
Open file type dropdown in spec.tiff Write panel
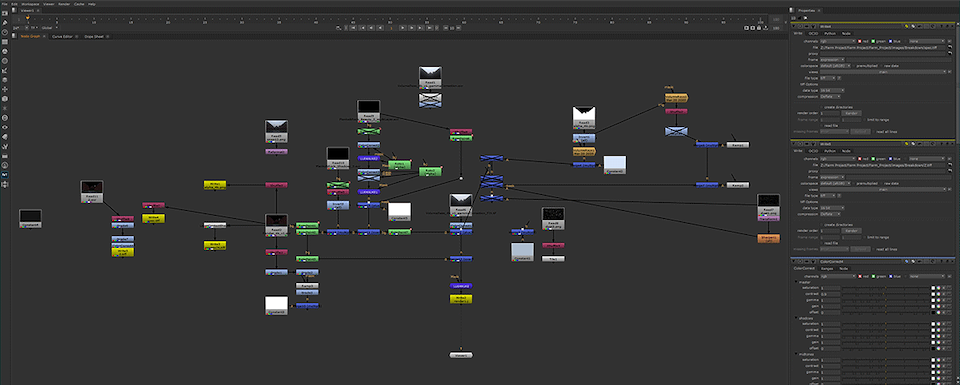click(x=828, y=78)
